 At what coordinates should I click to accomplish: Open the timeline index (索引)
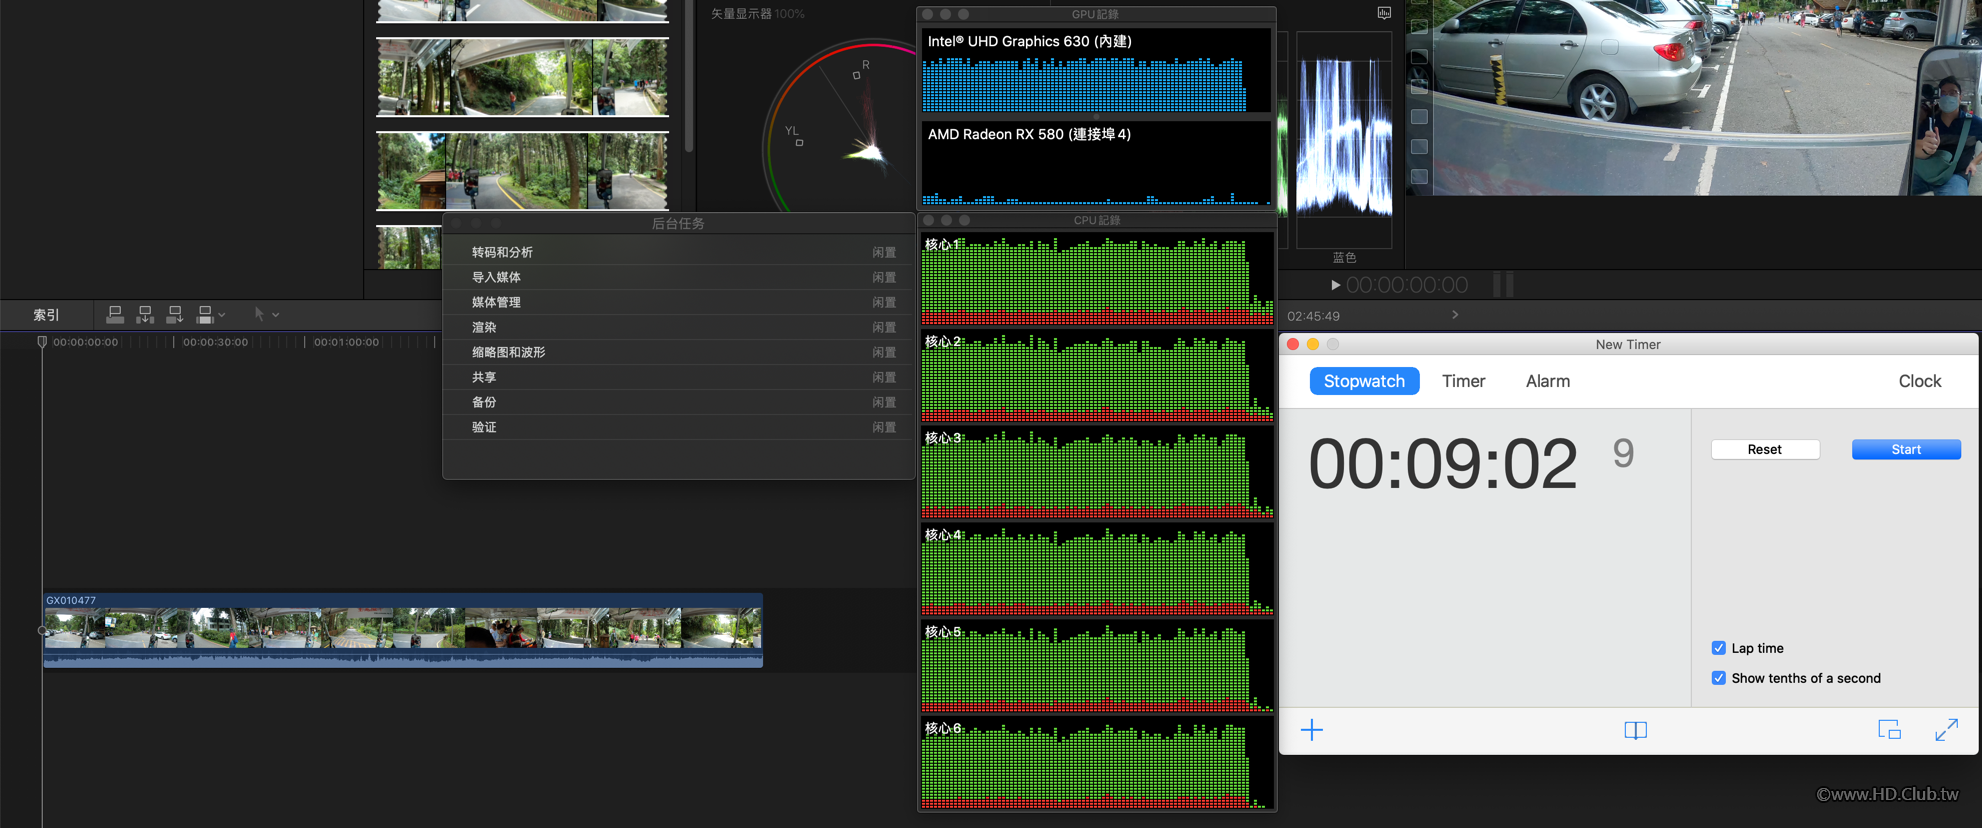(x=46, y=315)
